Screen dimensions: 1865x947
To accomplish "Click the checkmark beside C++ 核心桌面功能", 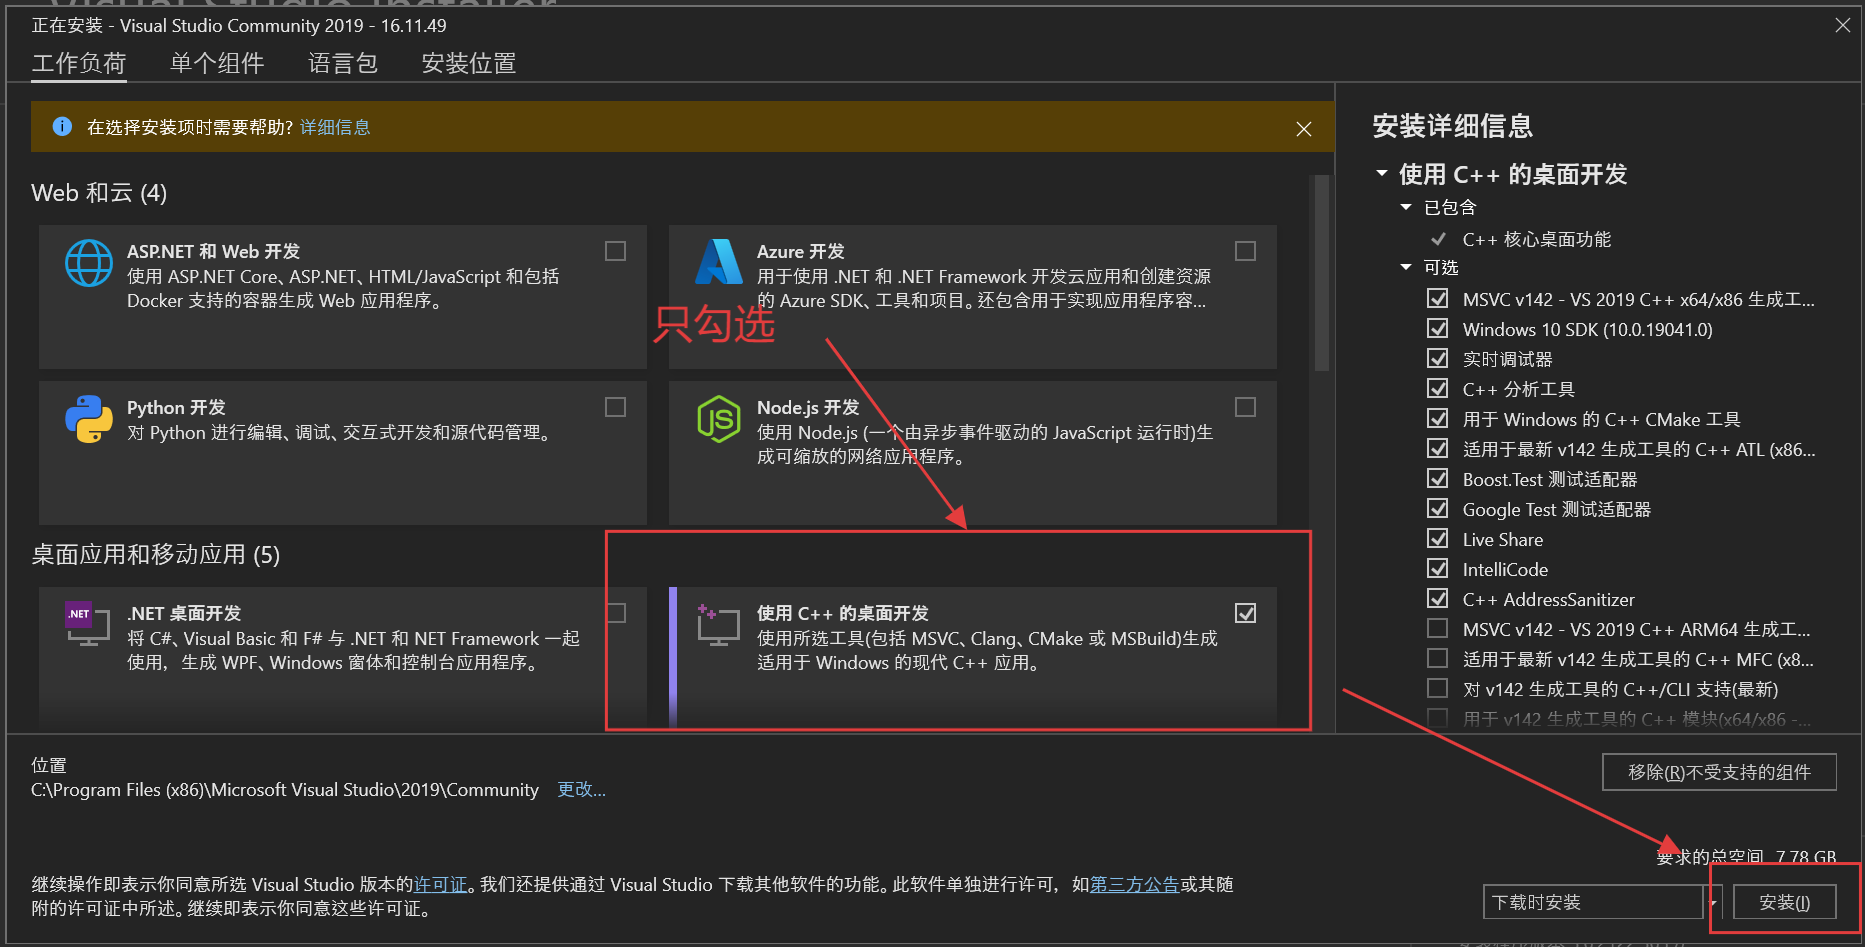I will [x=1438, y=239].
